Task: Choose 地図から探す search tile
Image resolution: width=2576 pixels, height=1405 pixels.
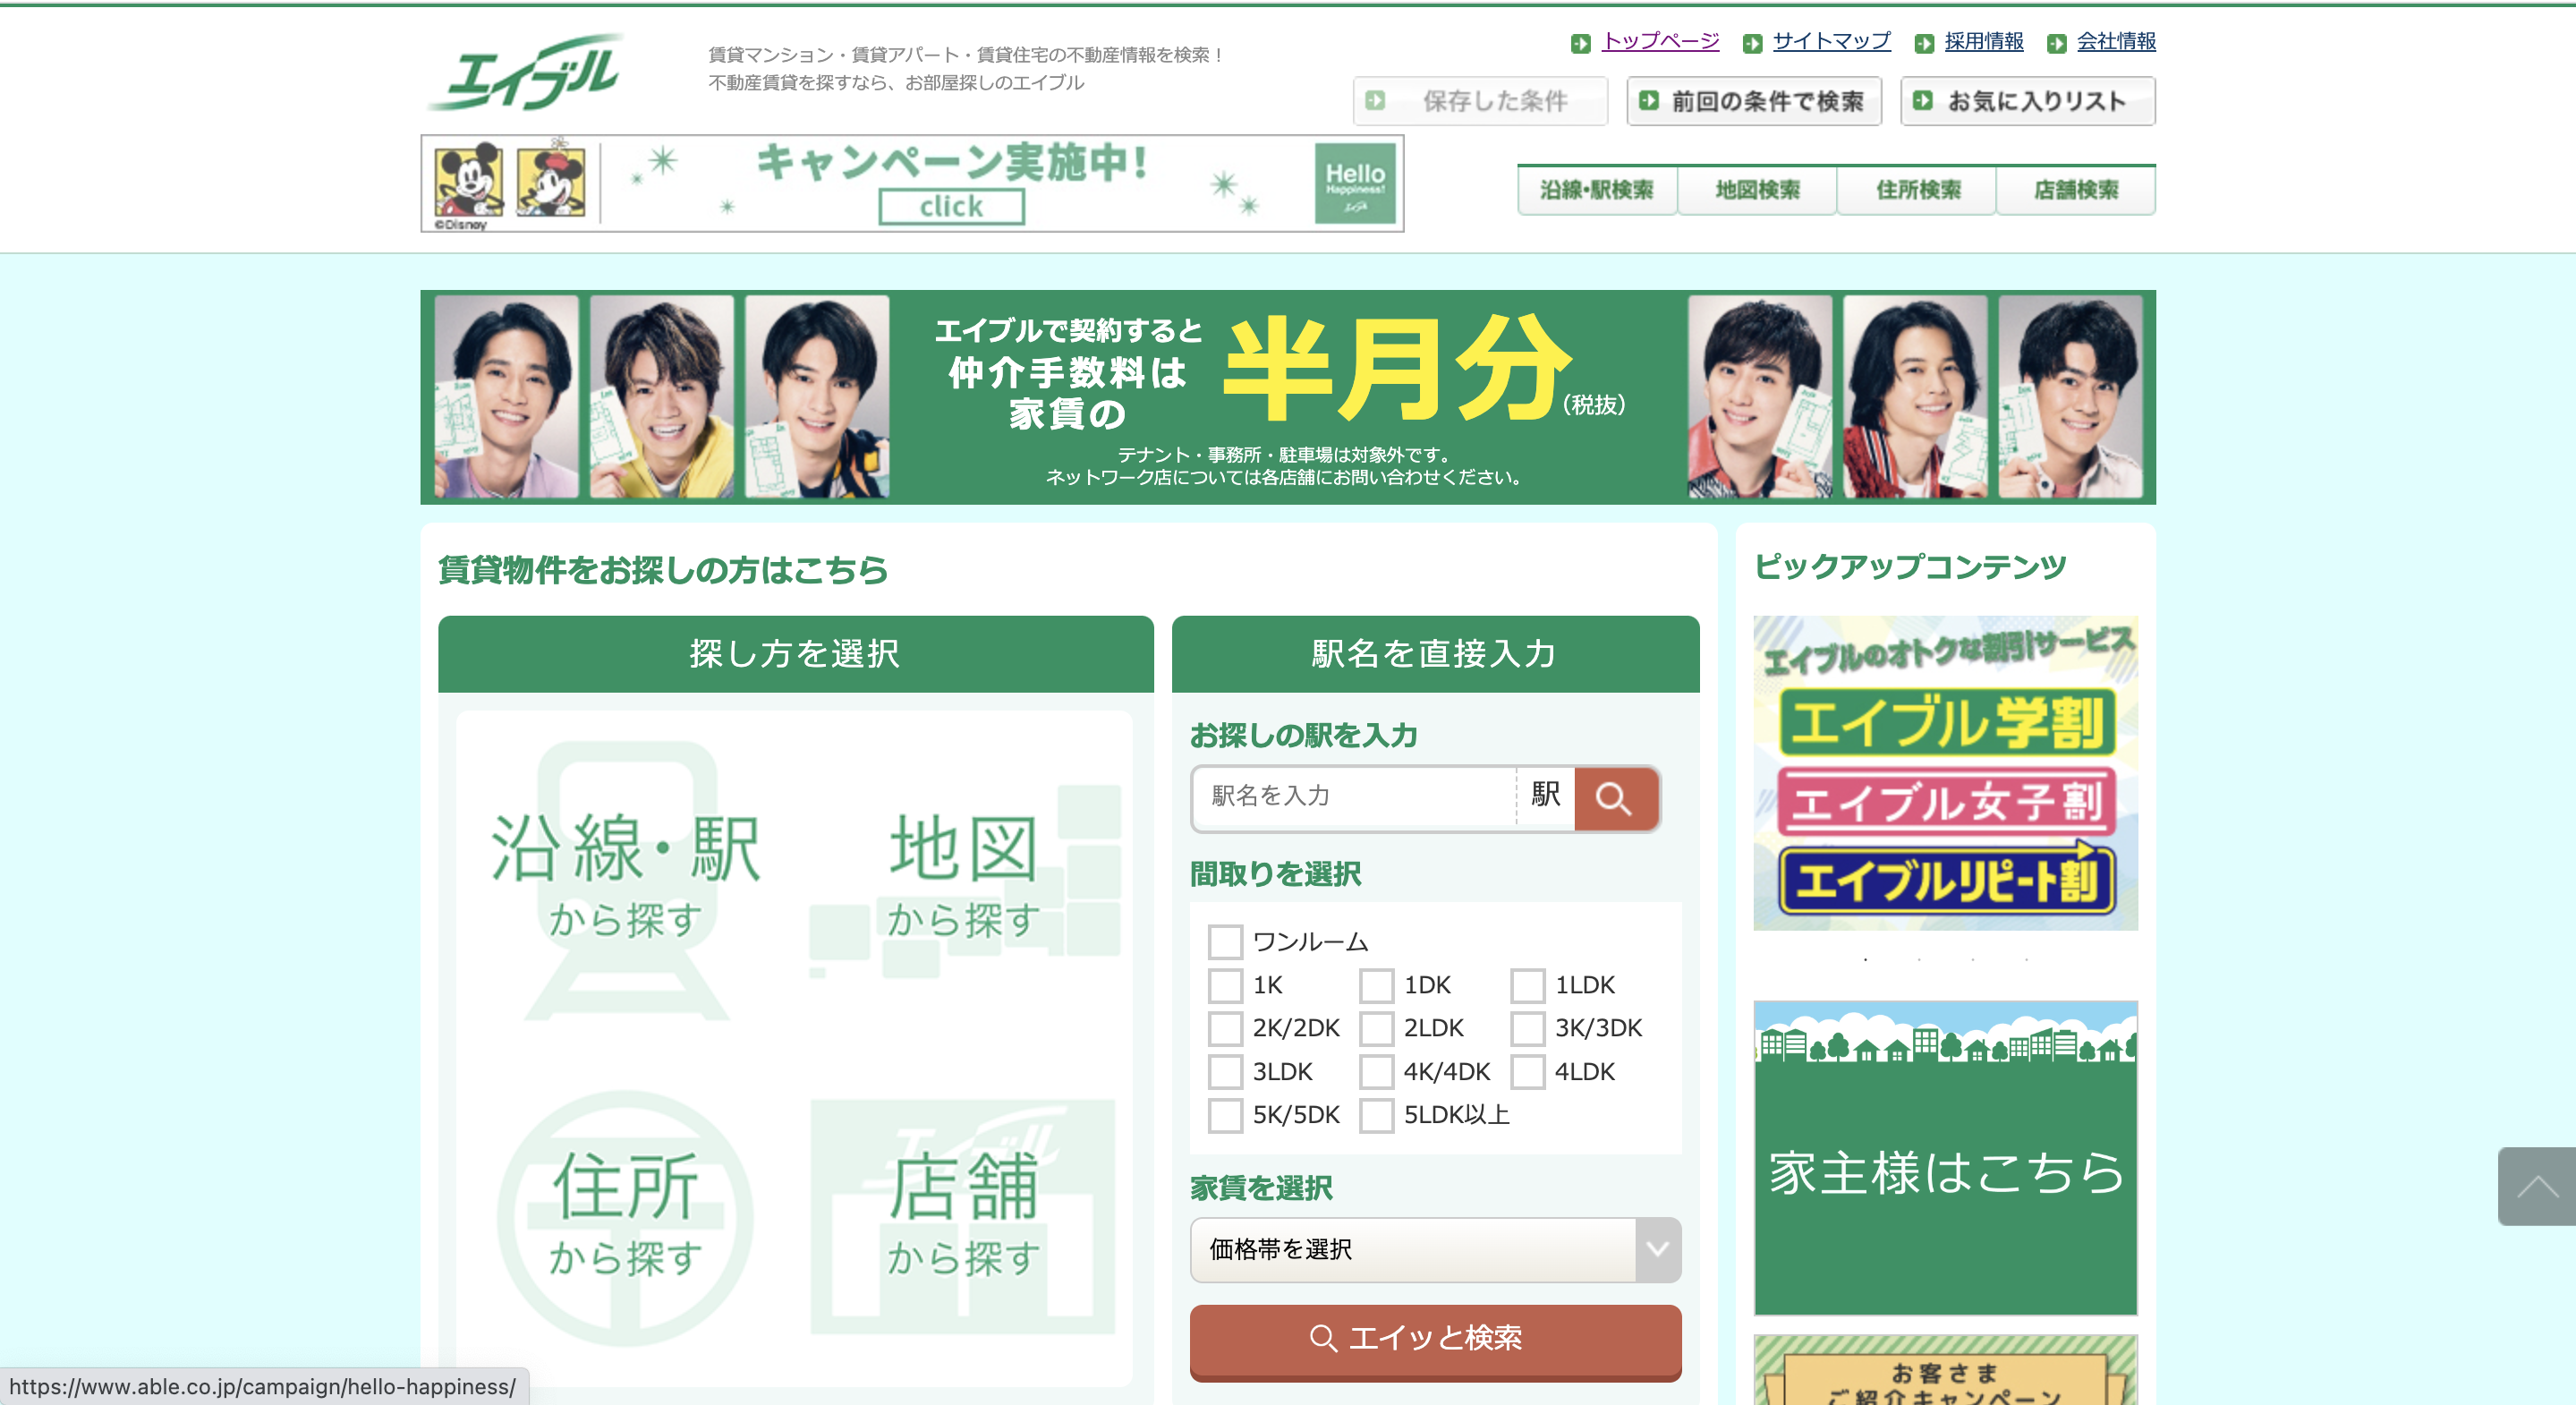Action: pyautogui.click(x=964, y=880)
